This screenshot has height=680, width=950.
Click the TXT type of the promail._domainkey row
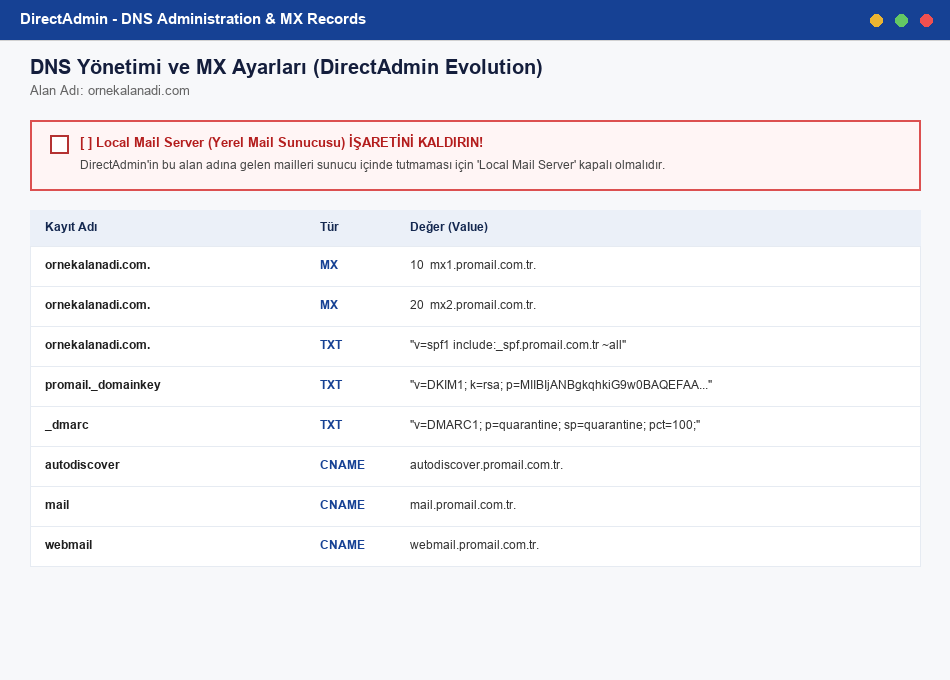(331, 385)
